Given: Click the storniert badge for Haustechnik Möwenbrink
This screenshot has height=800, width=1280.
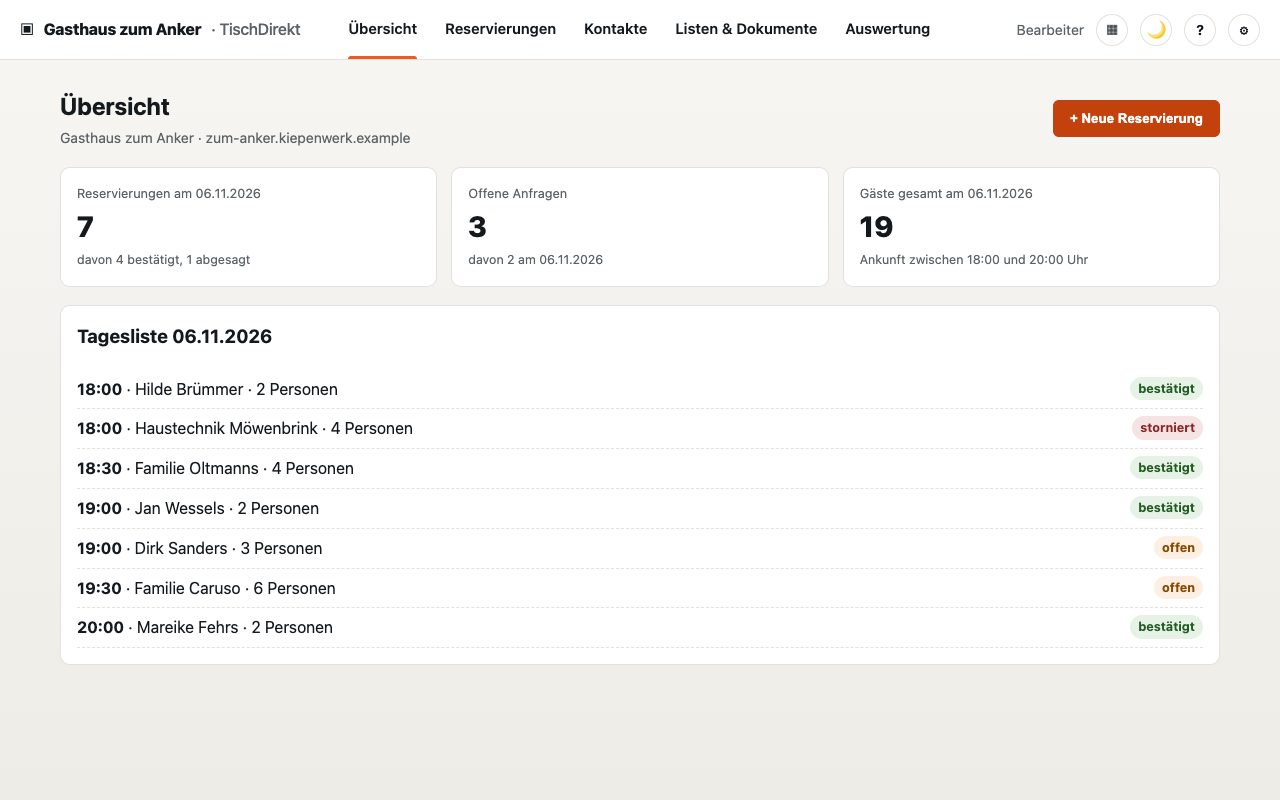Looking at the screenshot, I should (x=1167, y=428).
